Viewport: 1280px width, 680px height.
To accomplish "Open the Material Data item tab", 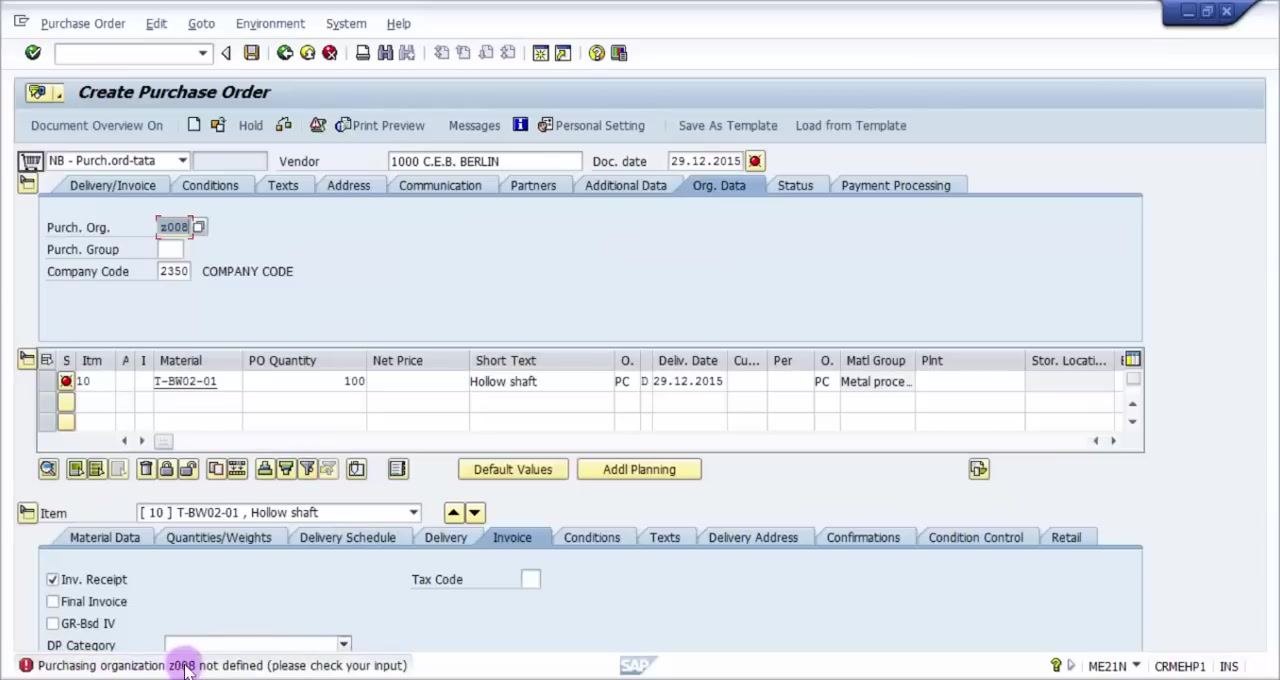I will click(105, 537).
